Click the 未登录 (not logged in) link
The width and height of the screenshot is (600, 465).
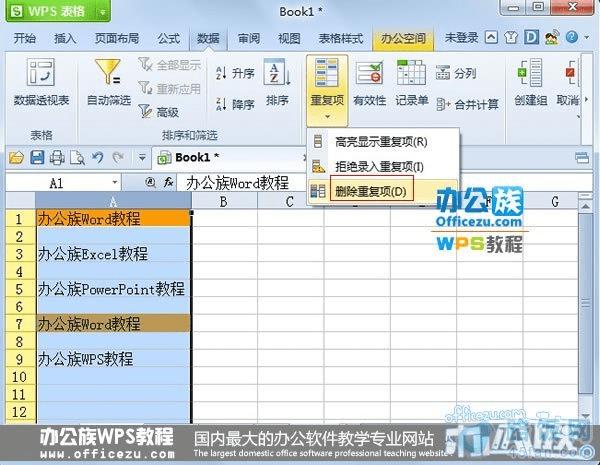[x=461, y=38]
